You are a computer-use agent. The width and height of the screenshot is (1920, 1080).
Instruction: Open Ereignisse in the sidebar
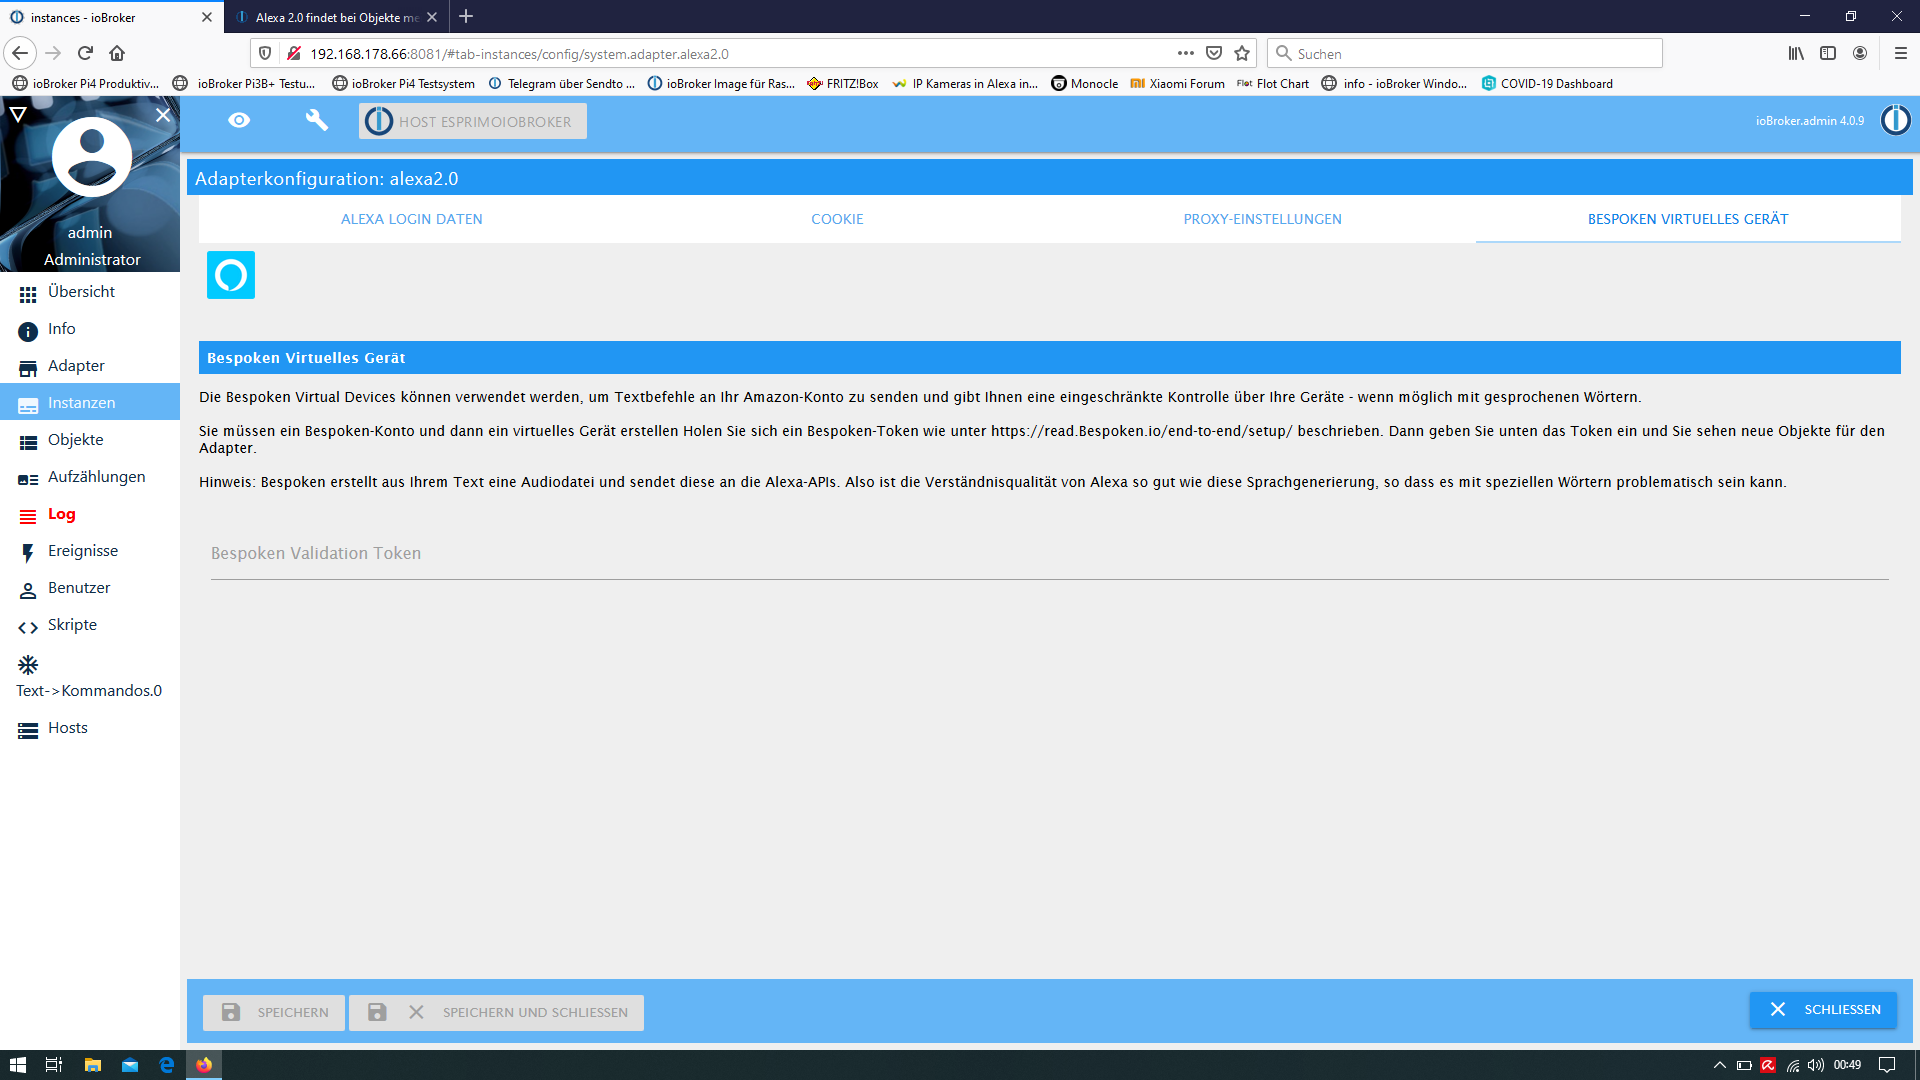pos(82,551)
